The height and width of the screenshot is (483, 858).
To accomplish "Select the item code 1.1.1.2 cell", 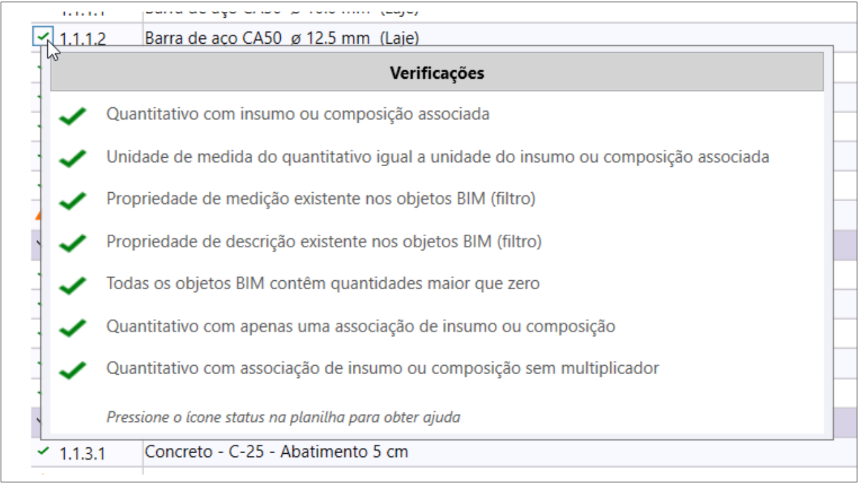I will [83, 38].
